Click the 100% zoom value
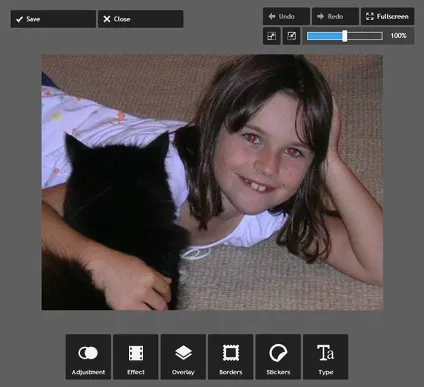 [398, 36]
